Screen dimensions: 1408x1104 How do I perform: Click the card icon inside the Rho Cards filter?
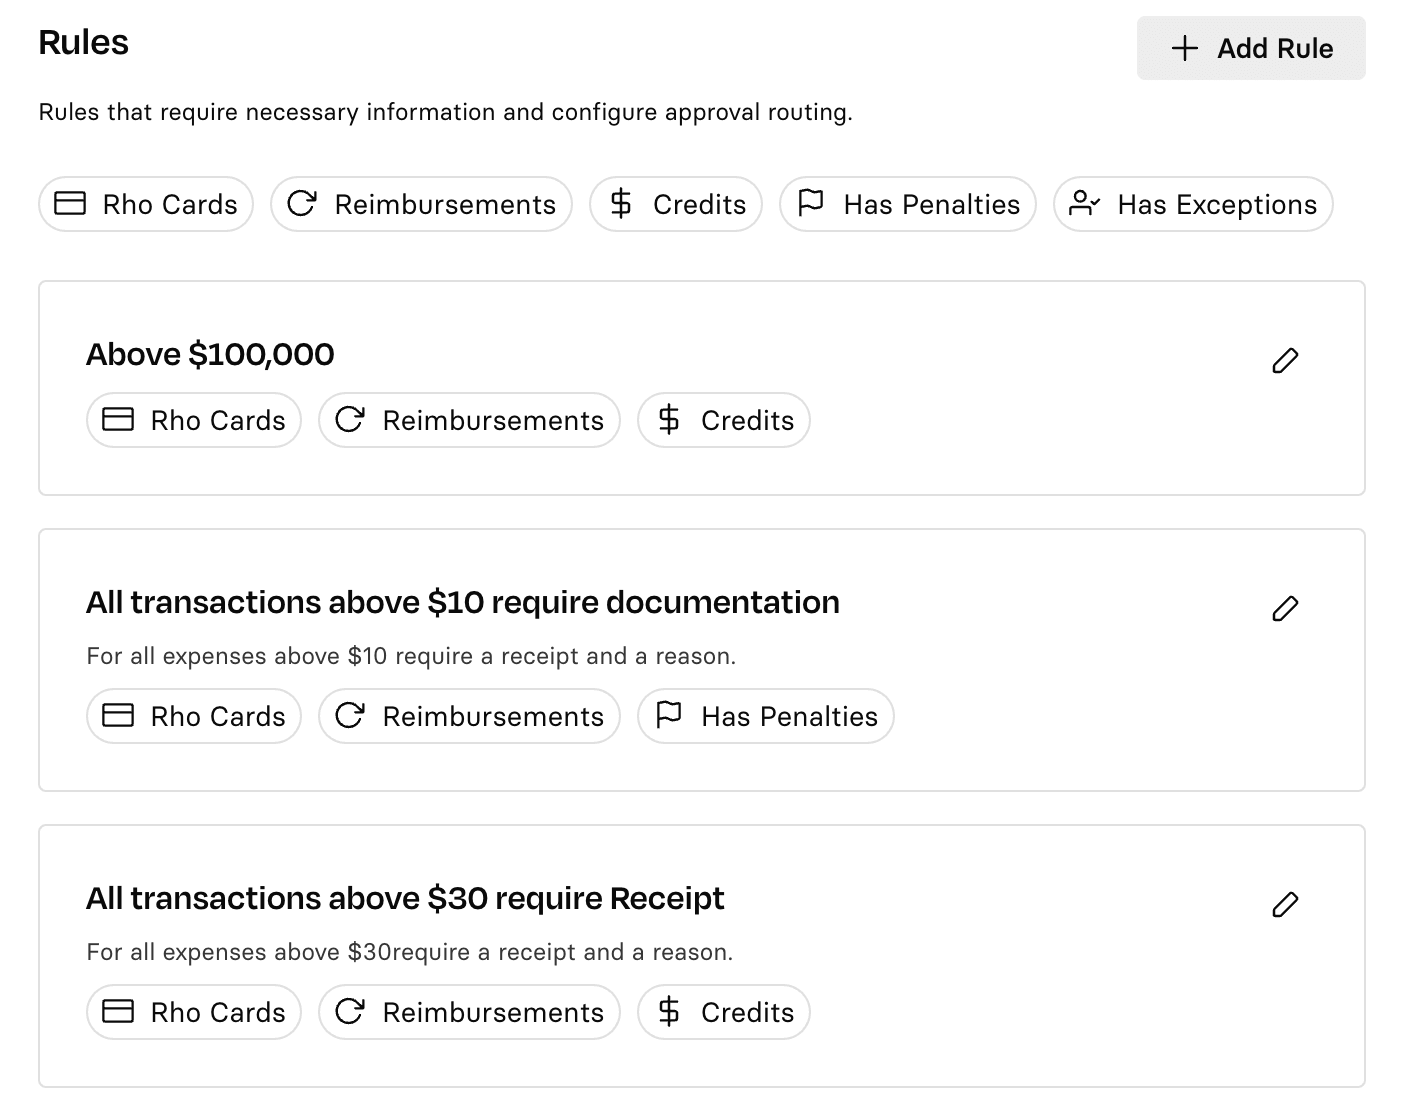pyautogui.click(x=68, y=204)
